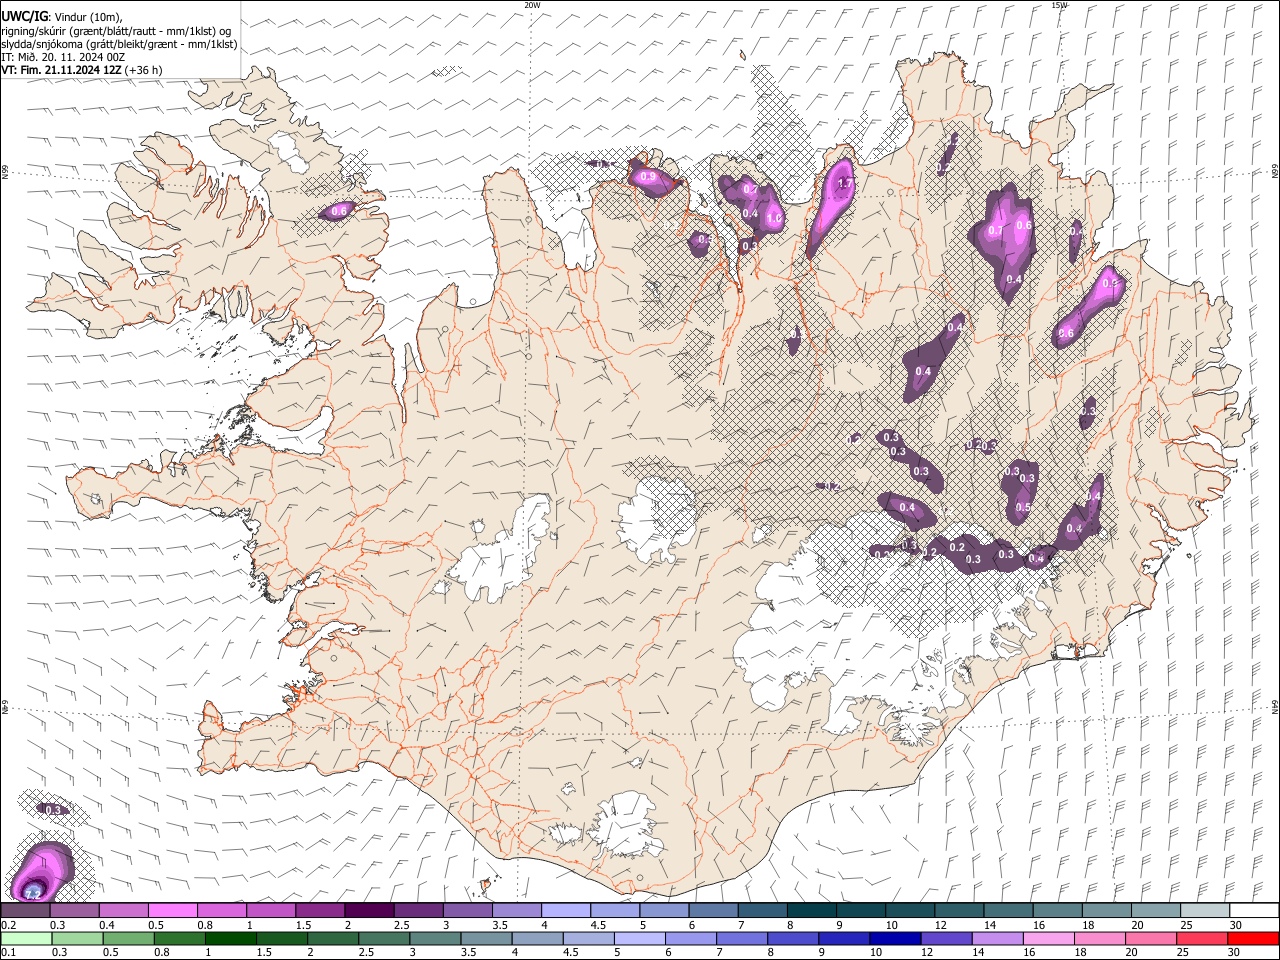
Task: Click the dark teal 8–9 snow scale swatch
Action: (x=811, y=910)
